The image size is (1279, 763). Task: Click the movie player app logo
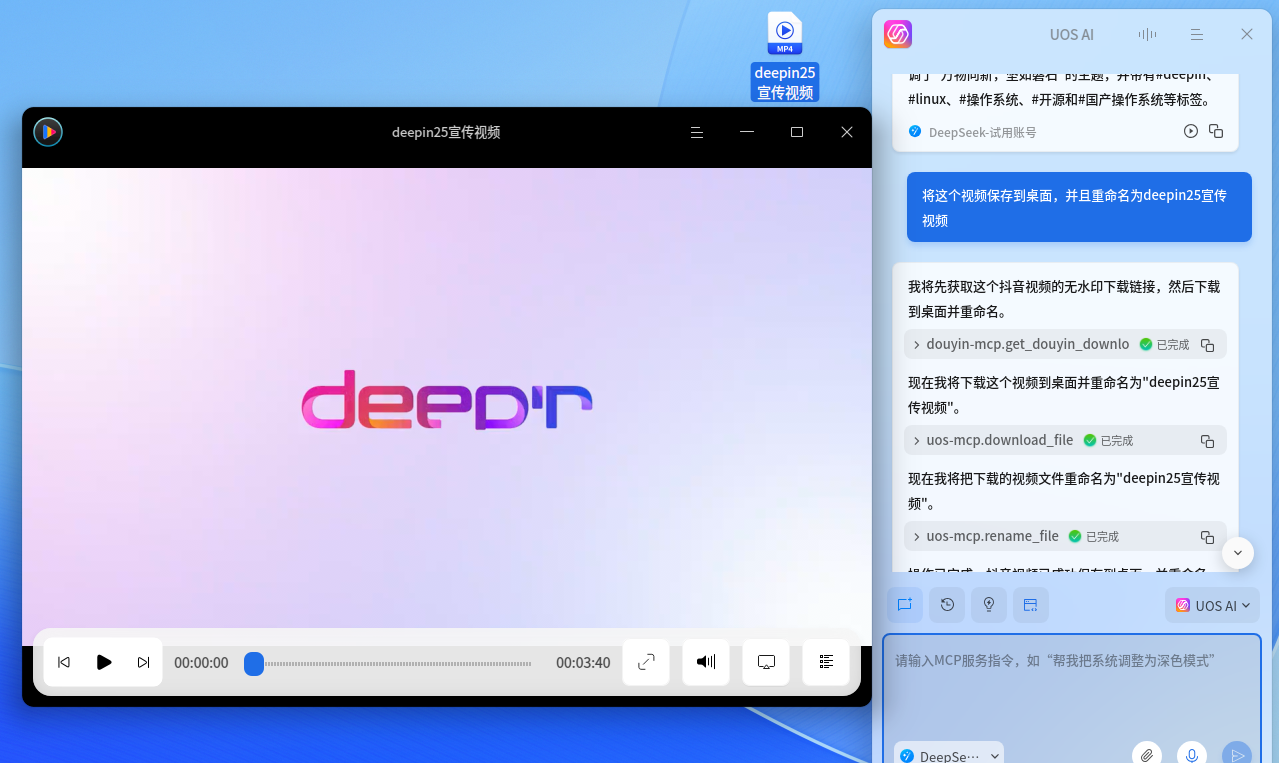coord(48,132)
